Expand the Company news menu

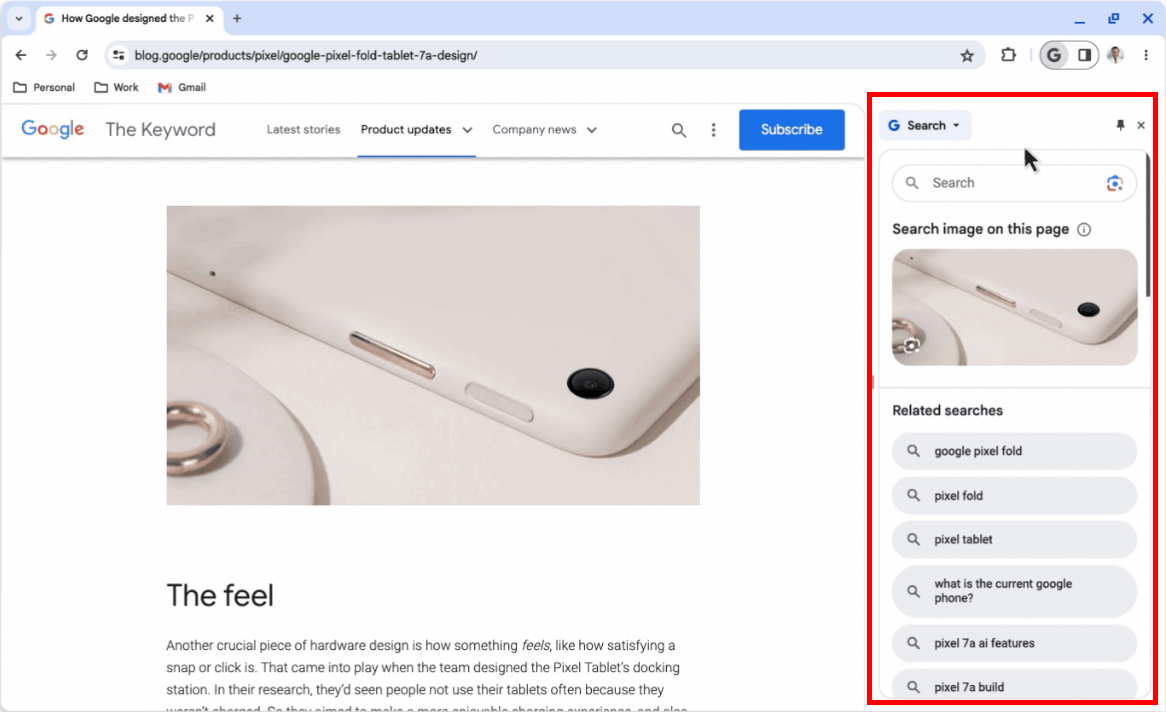click(544, 129)
